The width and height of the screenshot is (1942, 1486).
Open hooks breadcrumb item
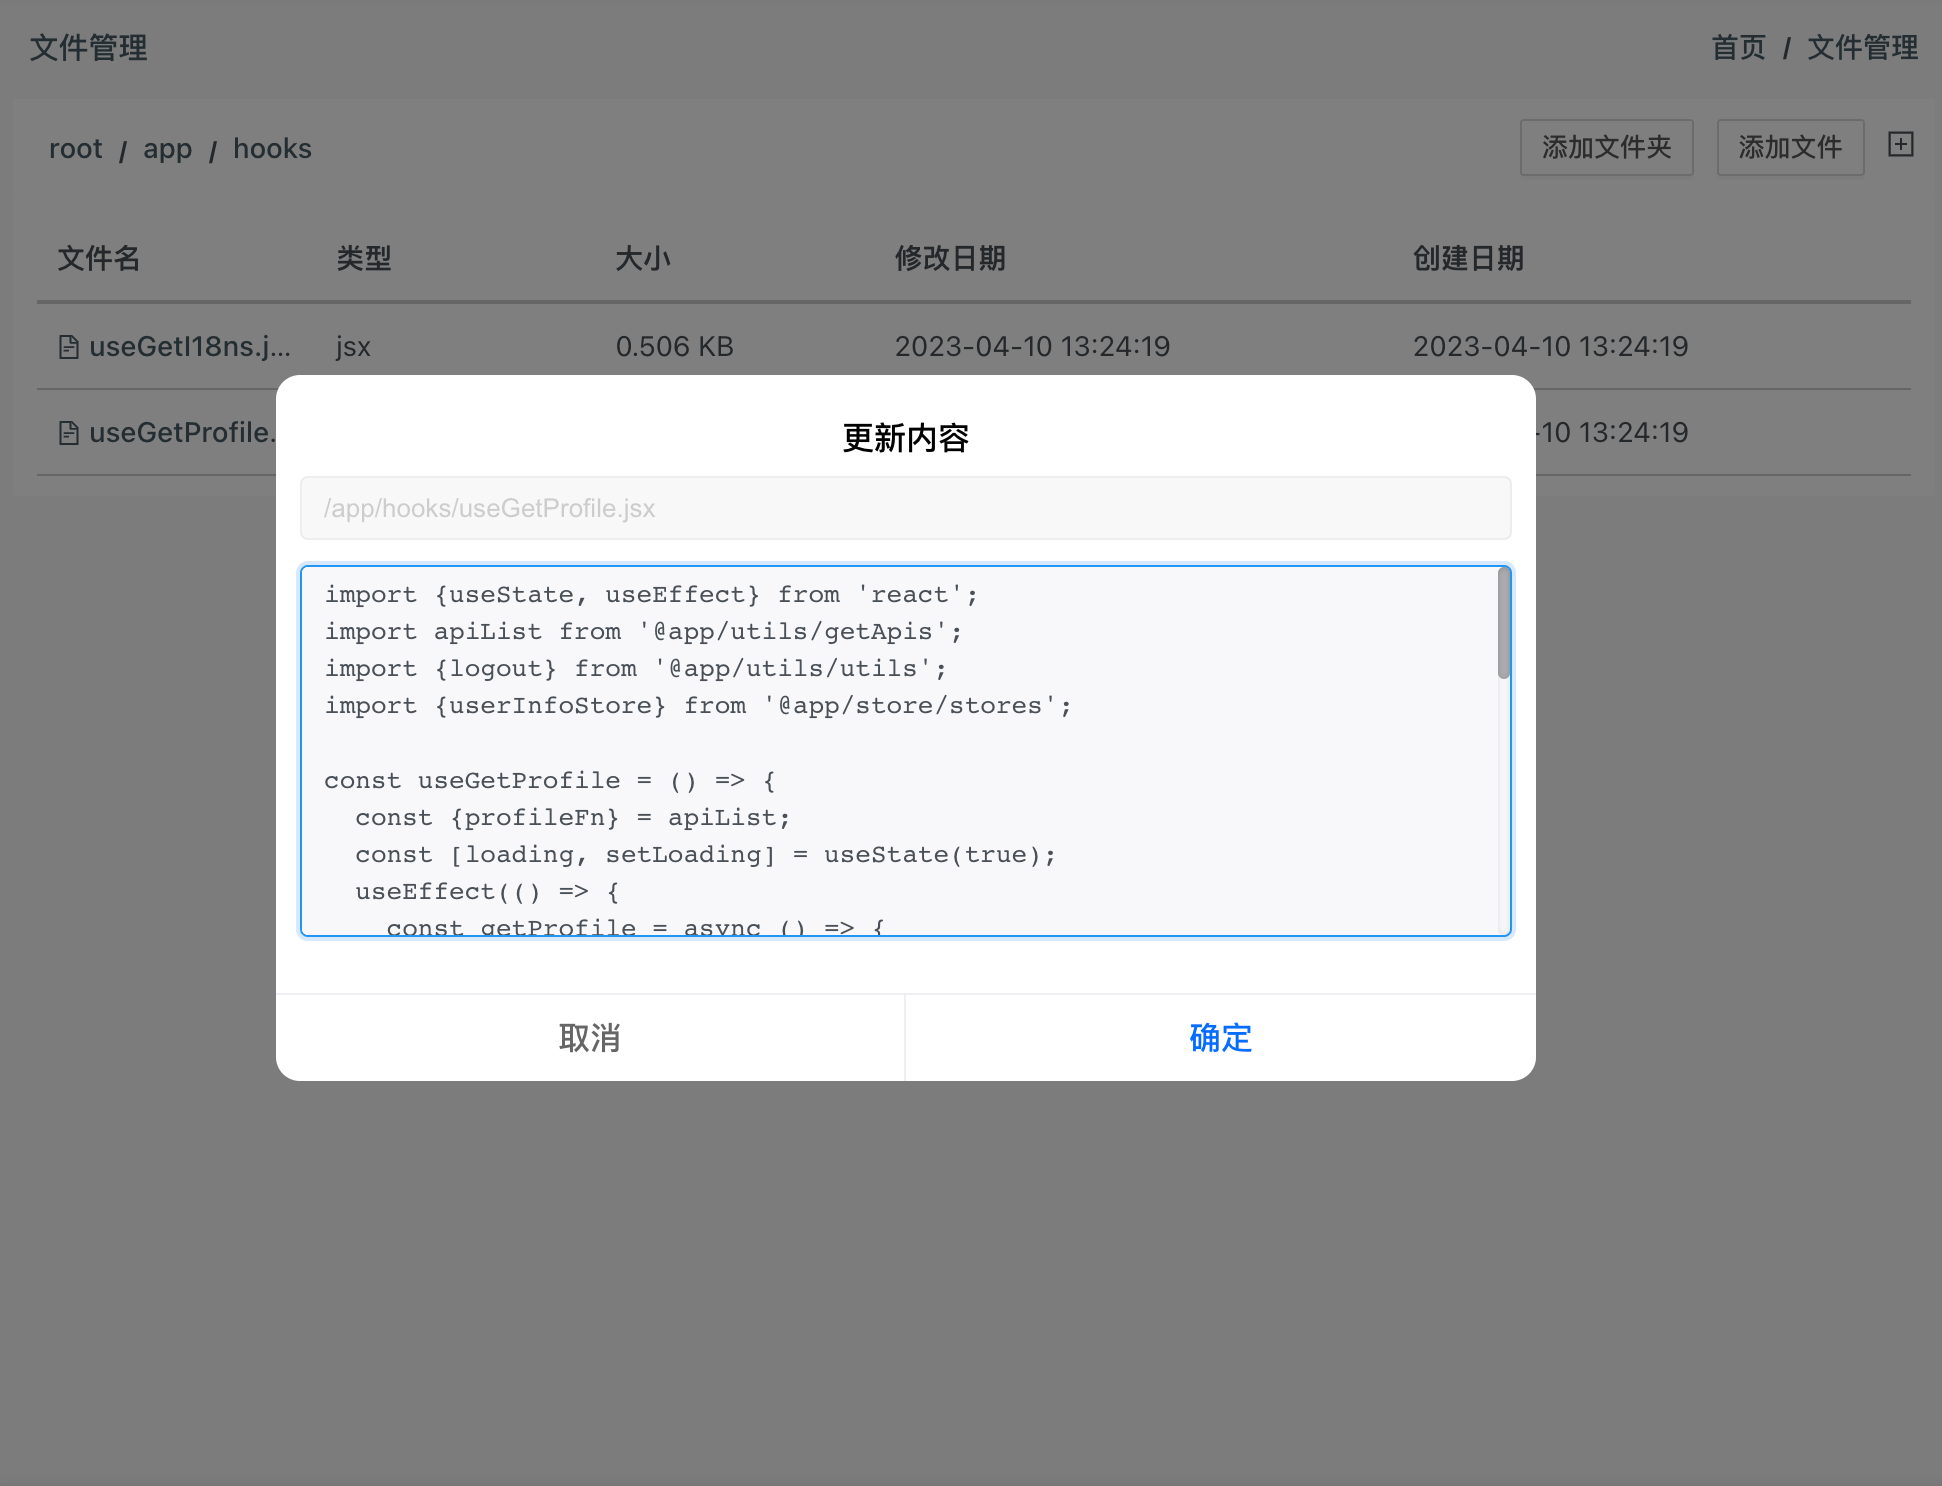[x=272, y=149]
